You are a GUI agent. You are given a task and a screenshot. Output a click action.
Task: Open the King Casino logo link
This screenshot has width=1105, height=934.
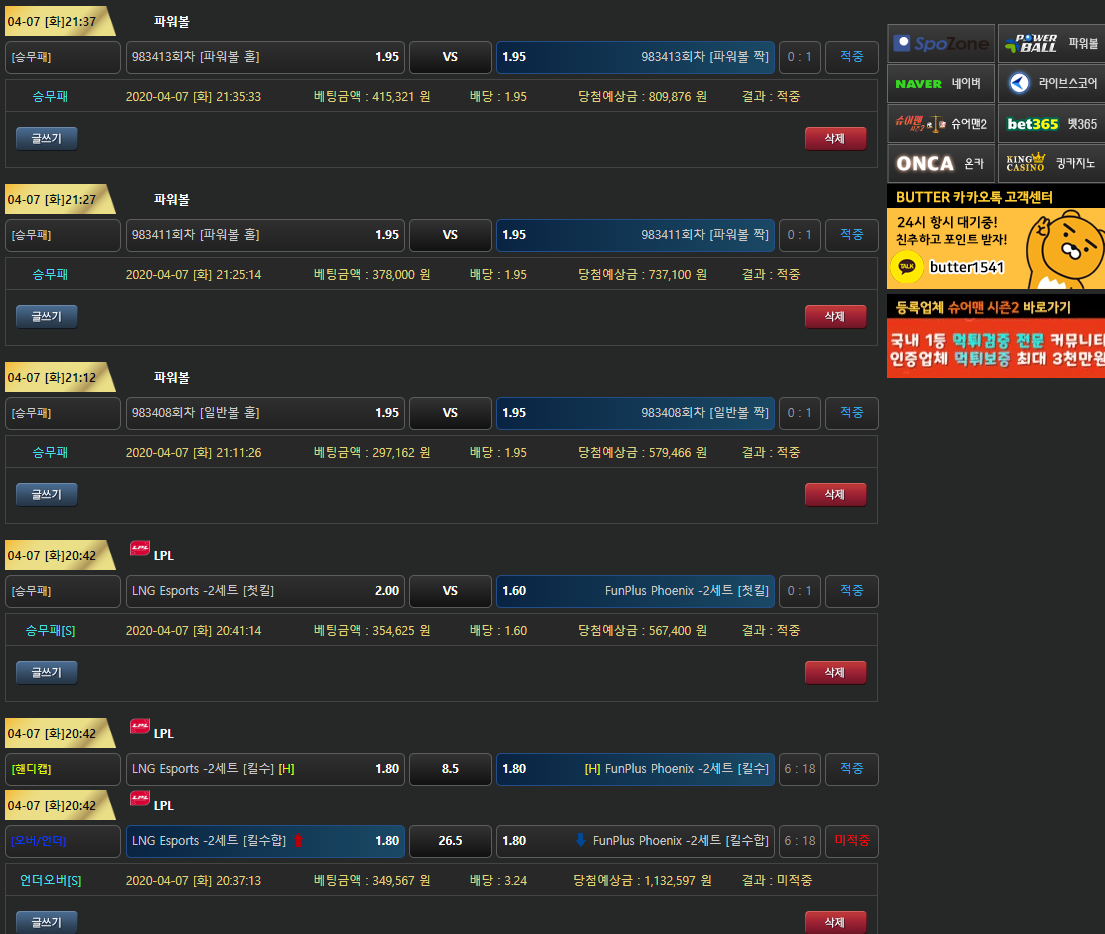1051,163
